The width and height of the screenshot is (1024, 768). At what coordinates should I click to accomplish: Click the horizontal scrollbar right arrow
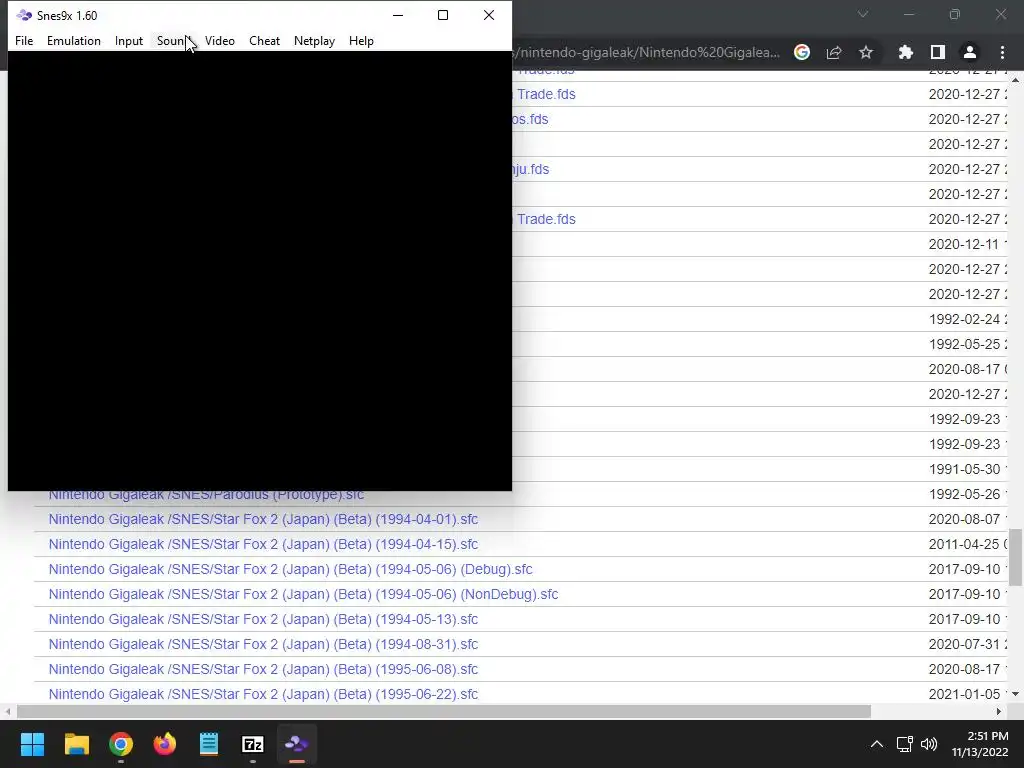[x=999, y=711]
